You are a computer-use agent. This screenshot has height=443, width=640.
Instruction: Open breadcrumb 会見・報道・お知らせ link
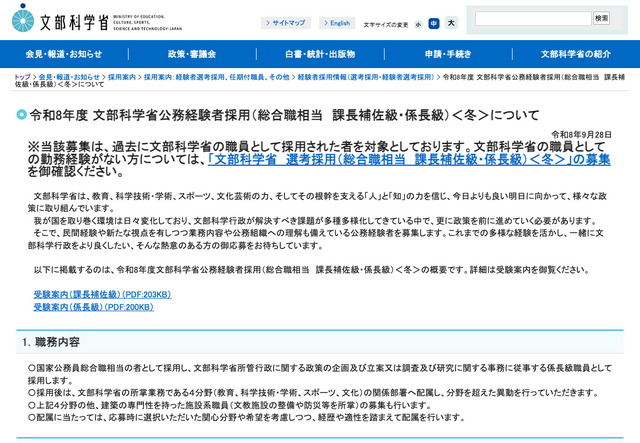[69, 77]
